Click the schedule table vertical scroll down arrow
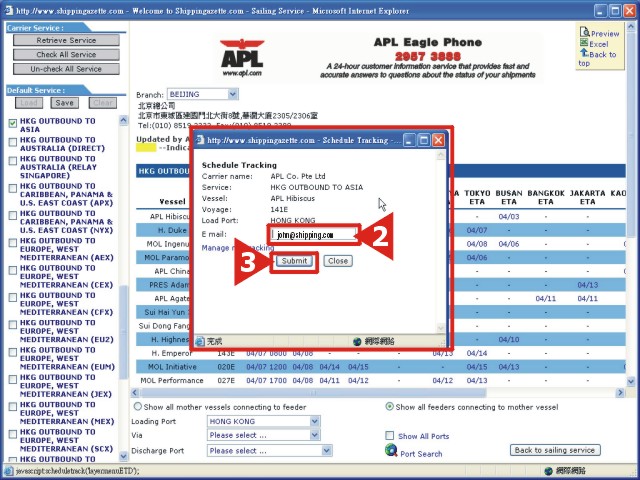Screen dimensions: 640x480 click(x=631, y=382)
